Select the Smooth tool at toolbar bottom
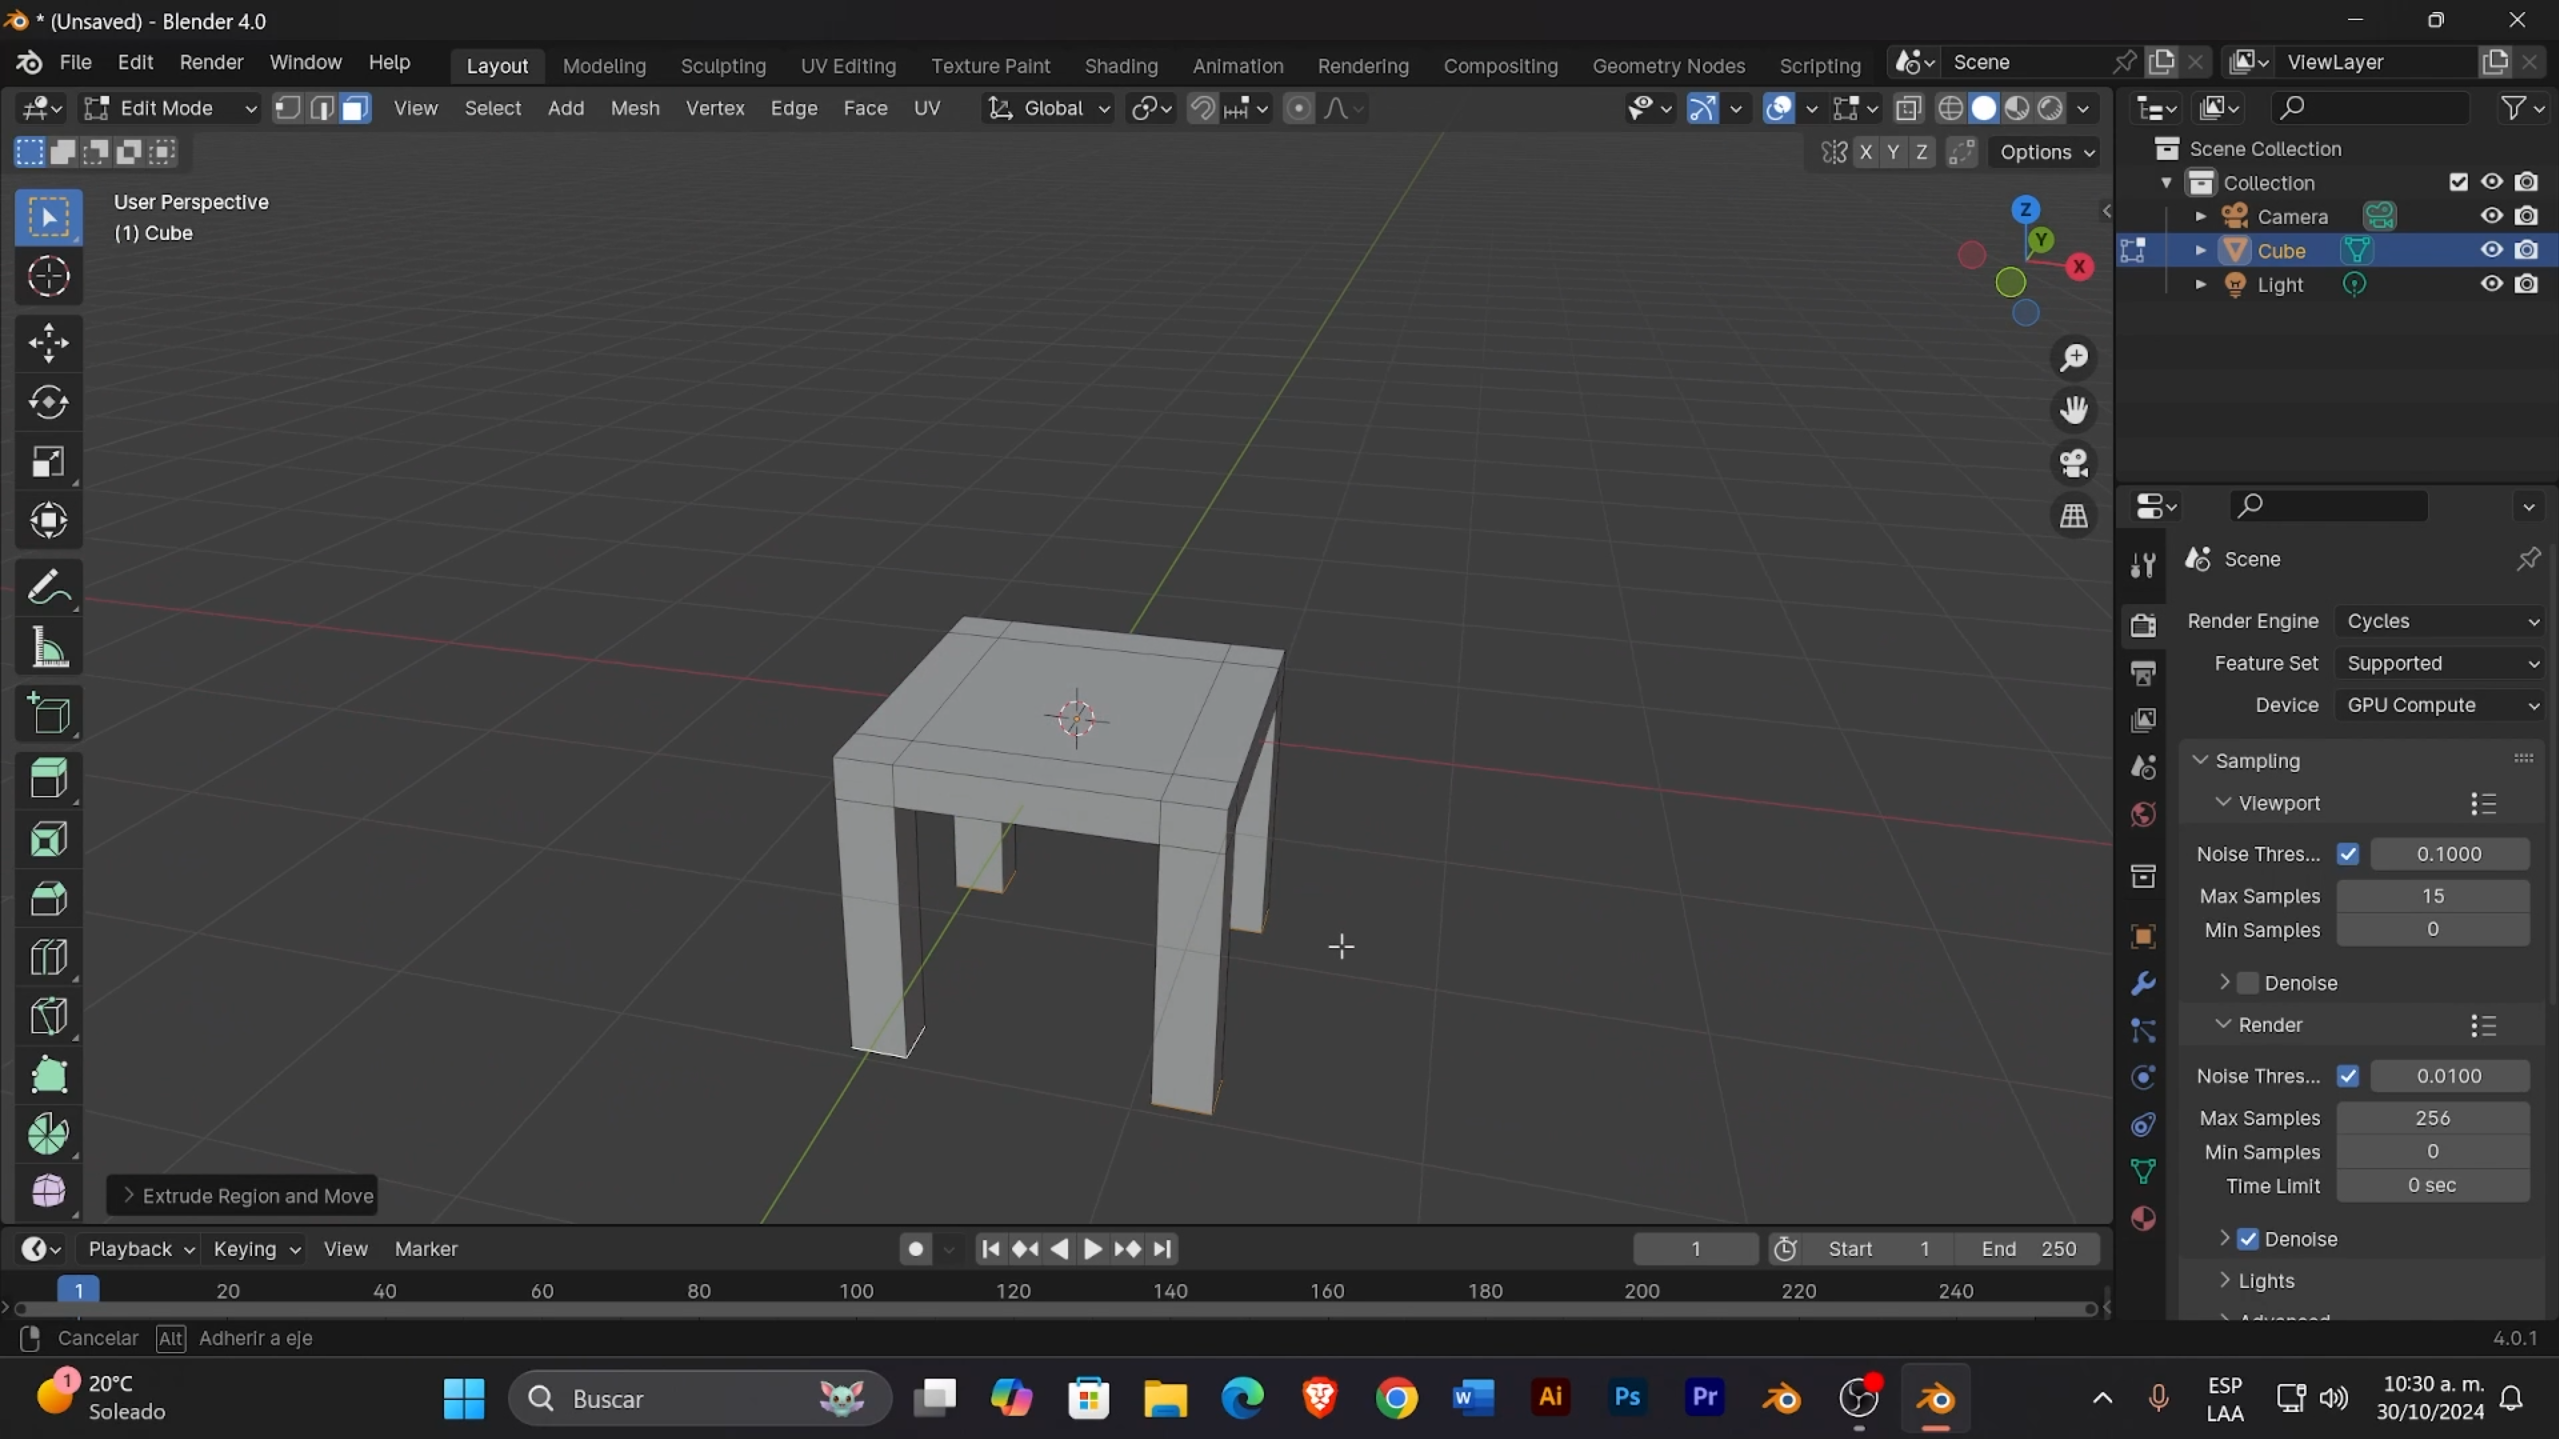Image resolution: width=2559 pixels, height=1439 pixels. click(48, 1192)
